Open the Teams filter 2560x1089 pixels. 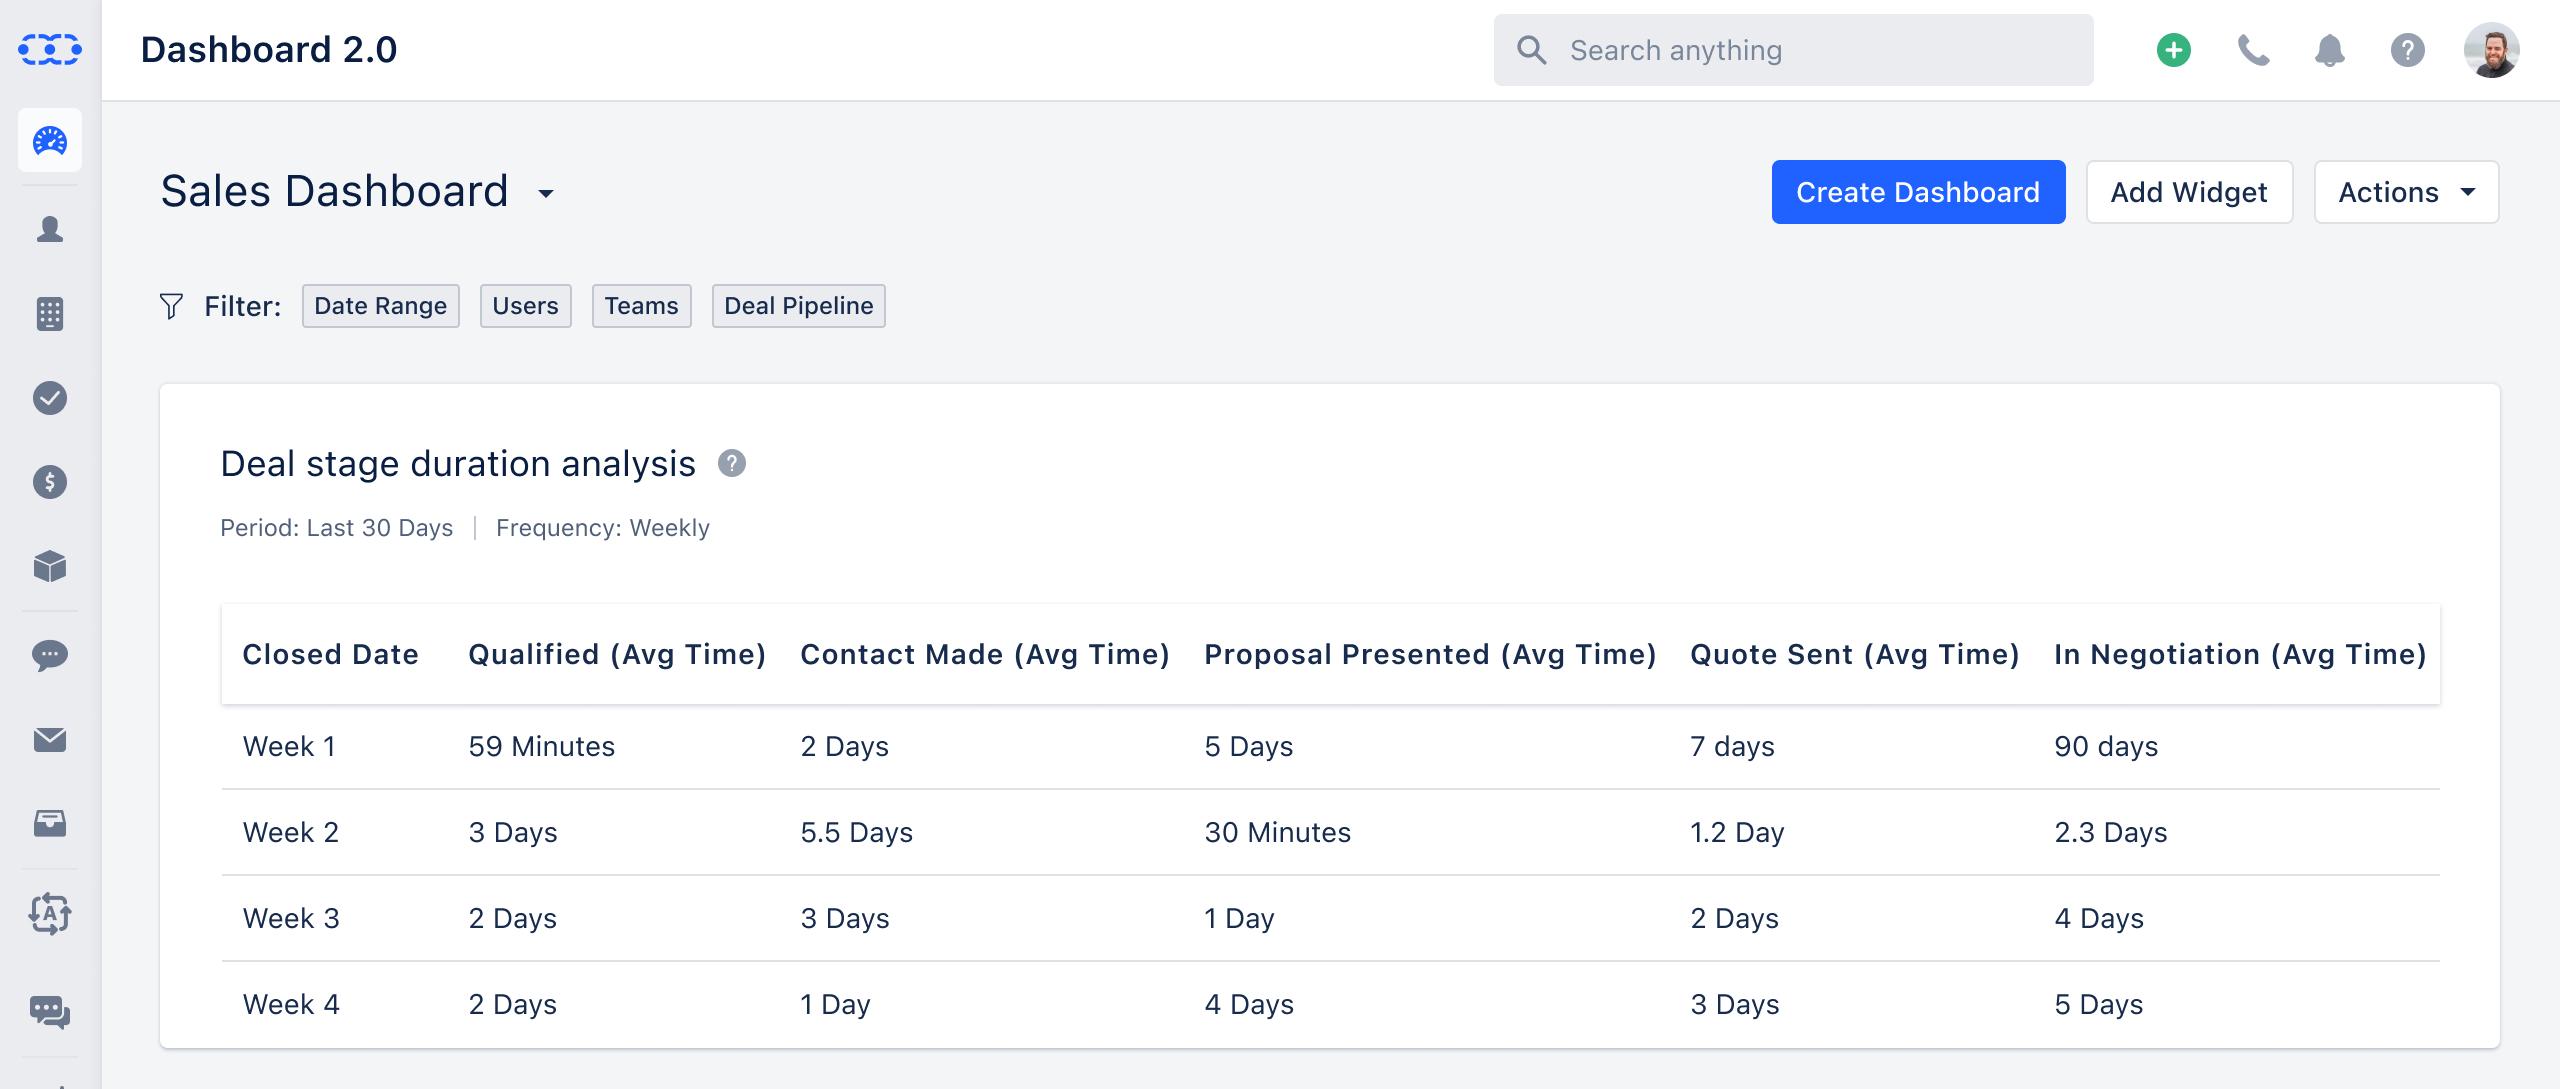642,306
